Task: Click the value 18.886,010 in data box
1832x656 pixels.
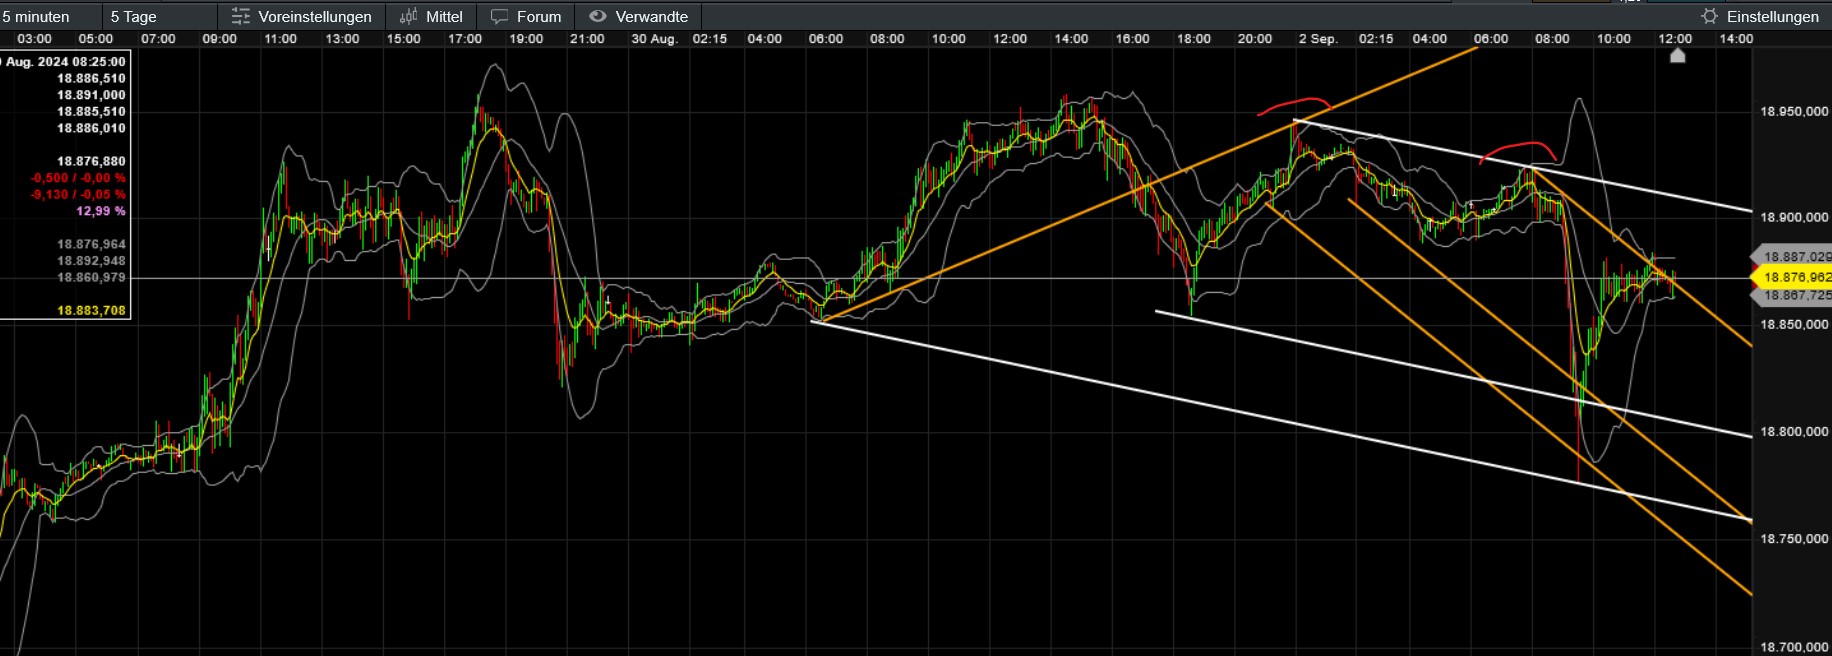Action: click(x=91, y=128)
